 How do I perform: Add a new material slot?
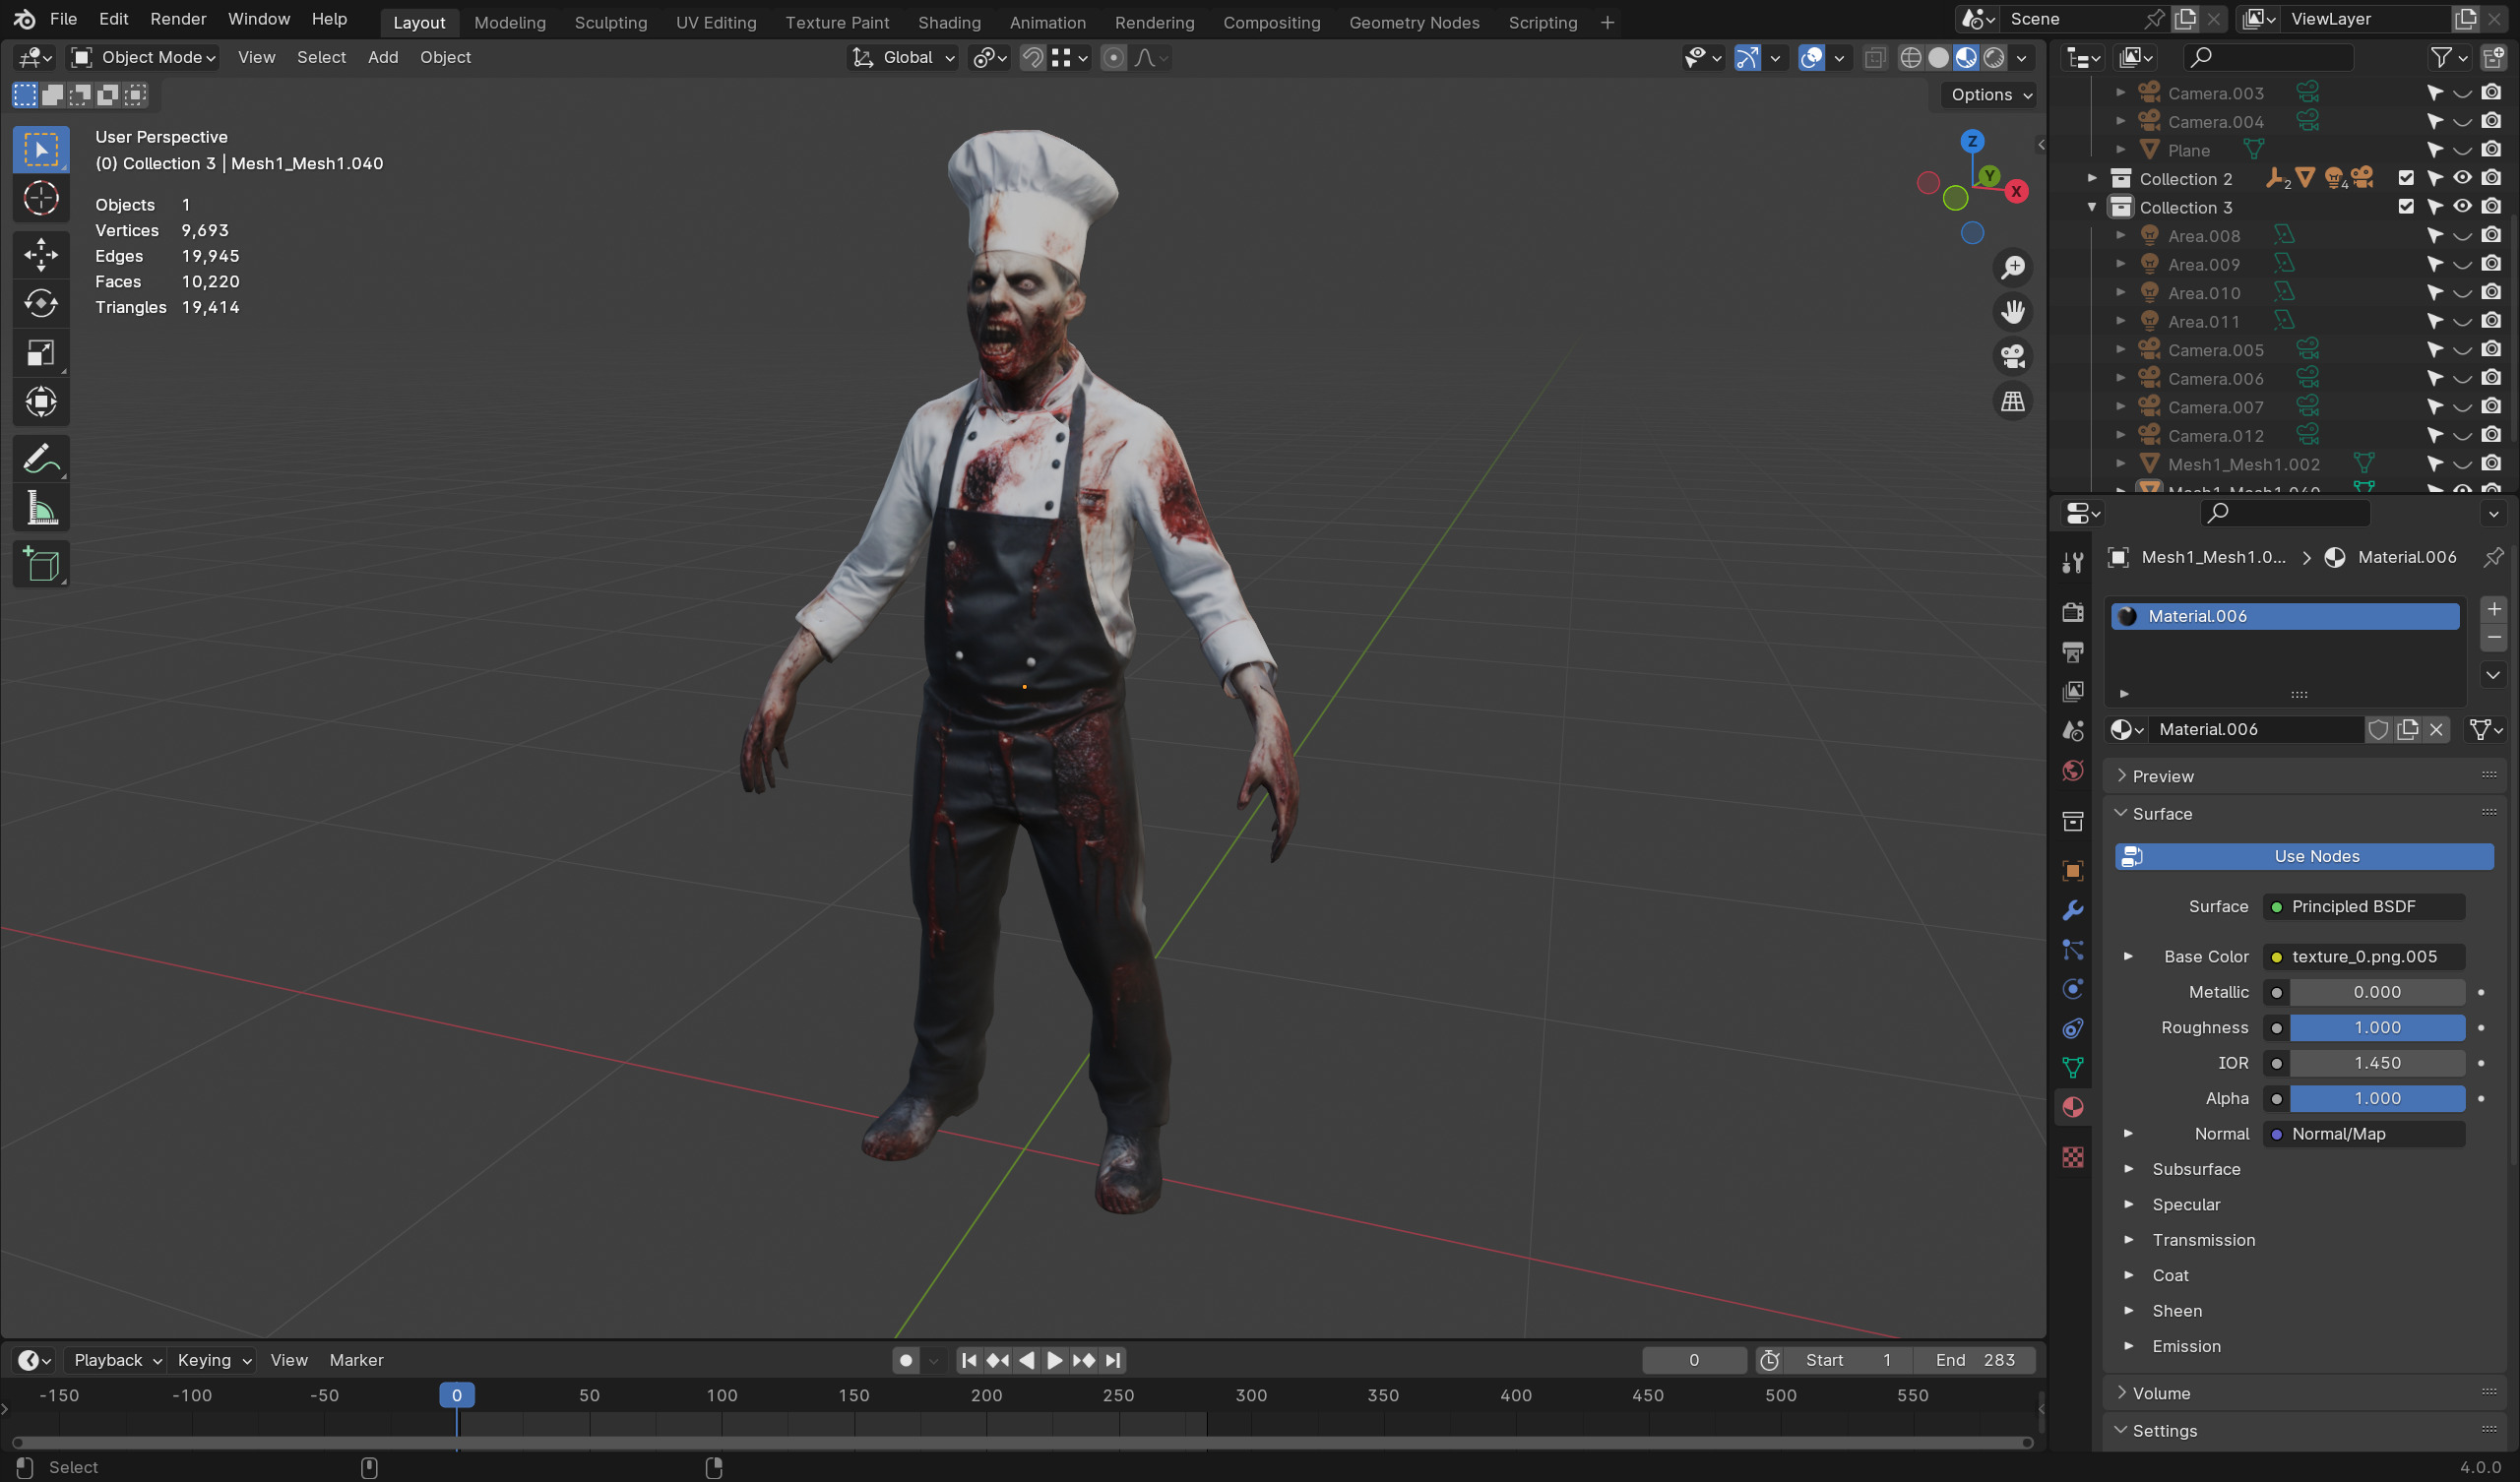point(2494,609)
